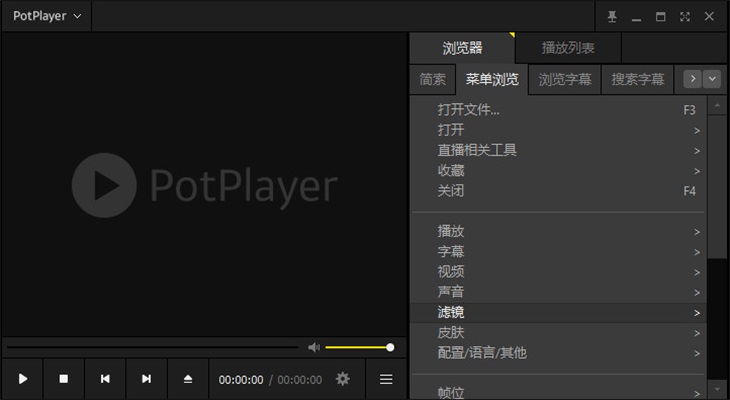Toggle the playlist panel with the hamburger icon
Screen dimensions: 730x400
tap(386, 379)
